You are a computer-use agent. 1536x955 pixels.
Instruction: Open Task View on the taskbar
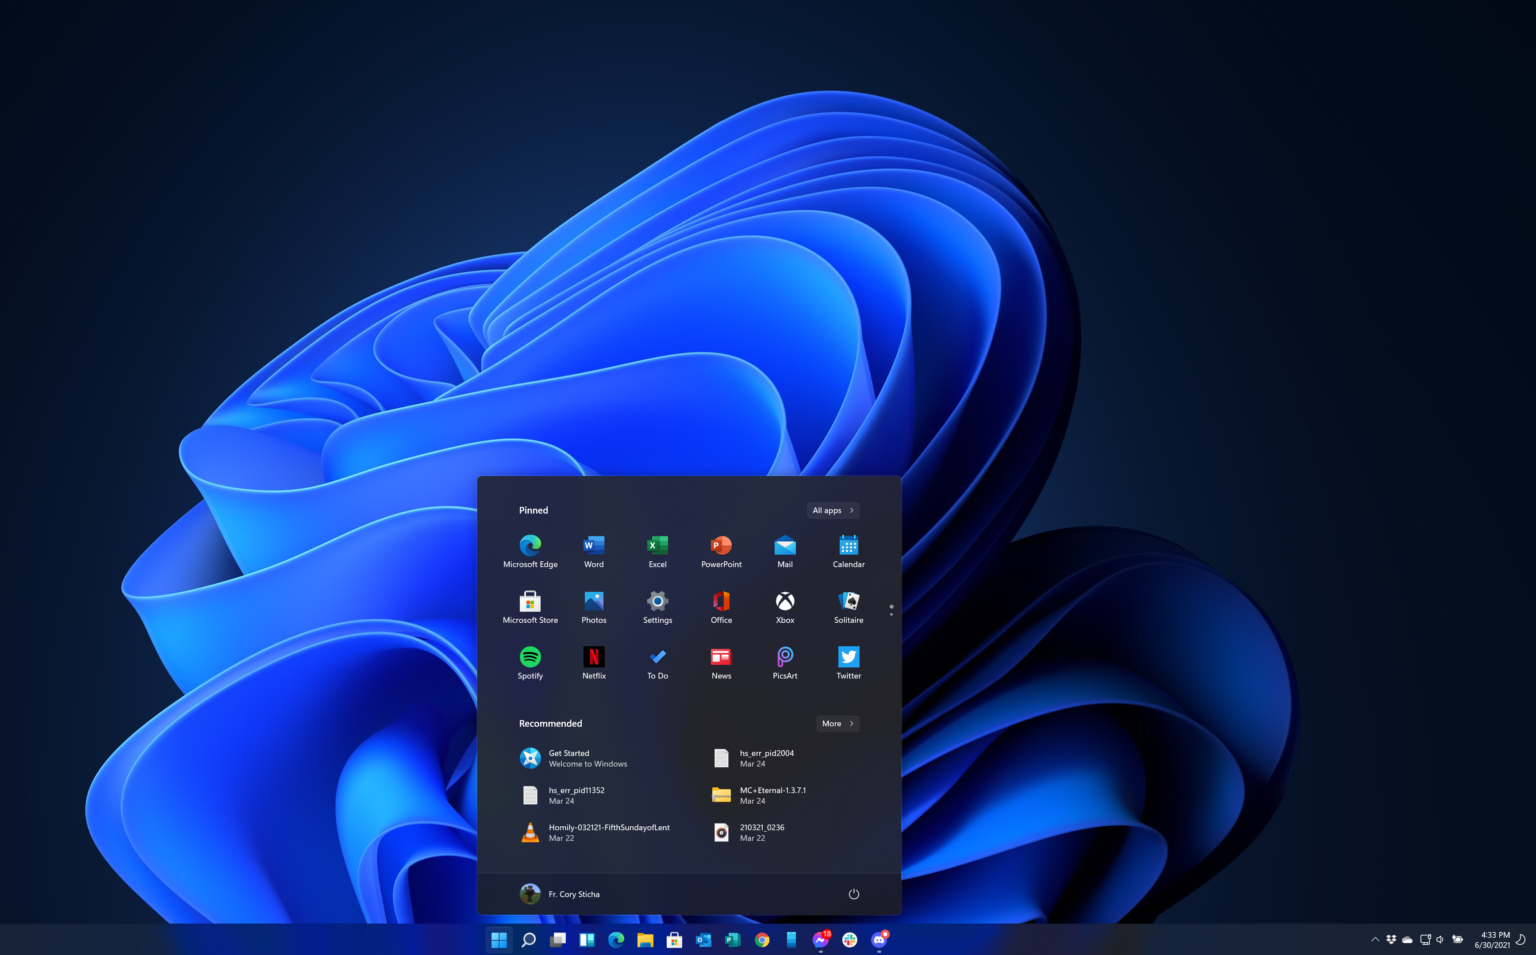coord(558,940)
